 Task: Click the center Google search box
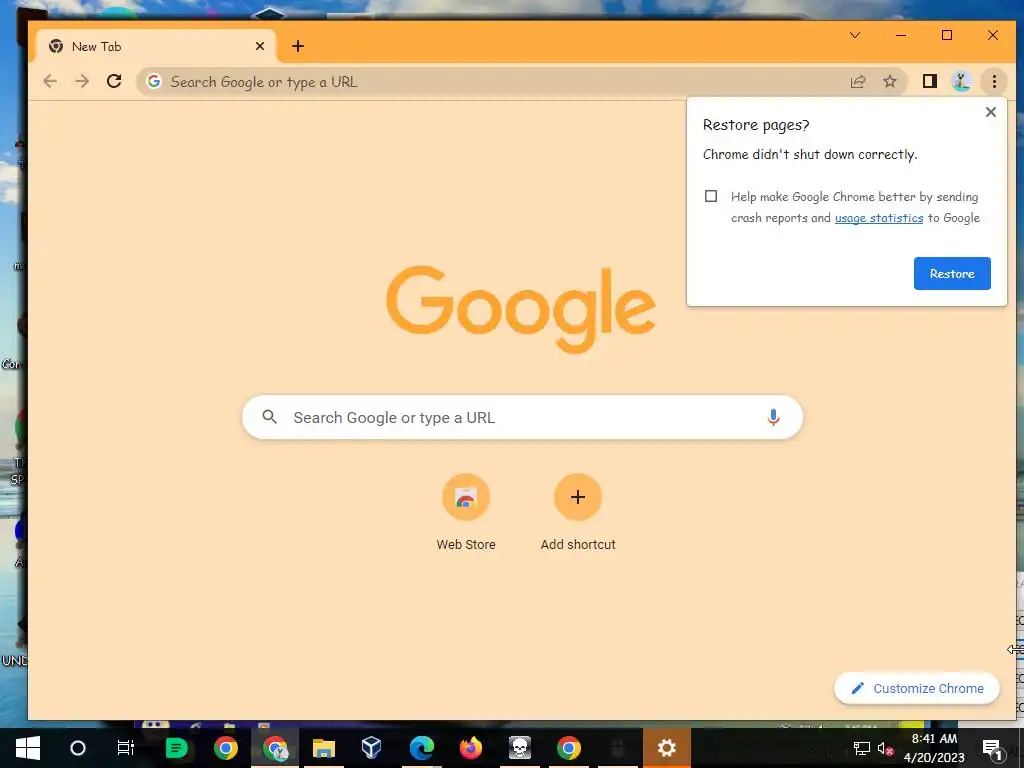(x=522, y=417)
